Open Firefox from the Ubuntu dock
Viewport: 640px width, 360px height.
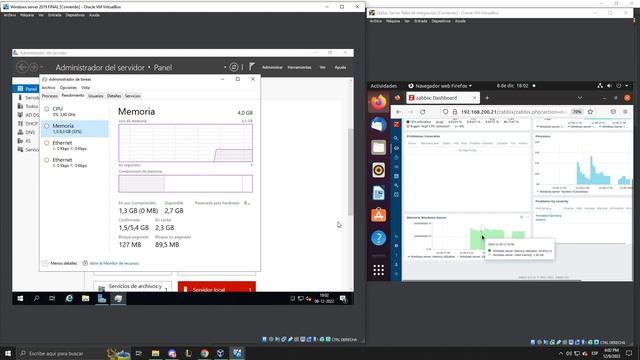(x=378, y=102)
